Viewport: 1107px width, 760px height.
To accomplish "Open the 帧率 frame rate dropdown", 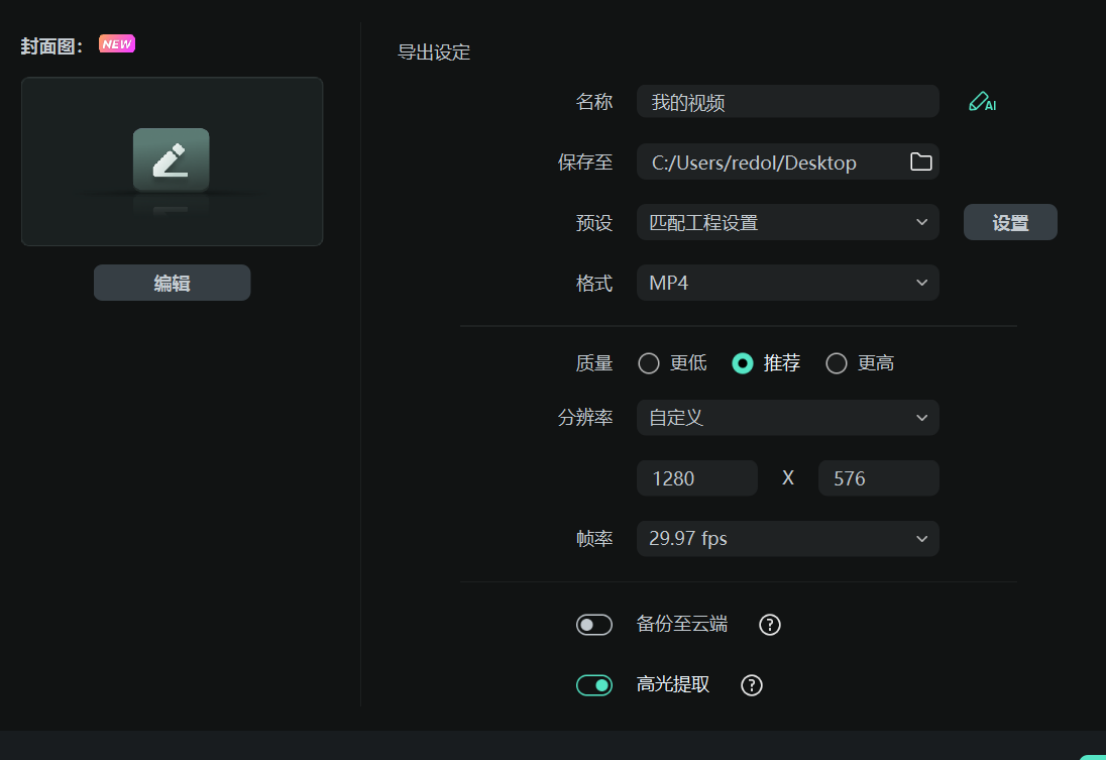I will (788, 539).
